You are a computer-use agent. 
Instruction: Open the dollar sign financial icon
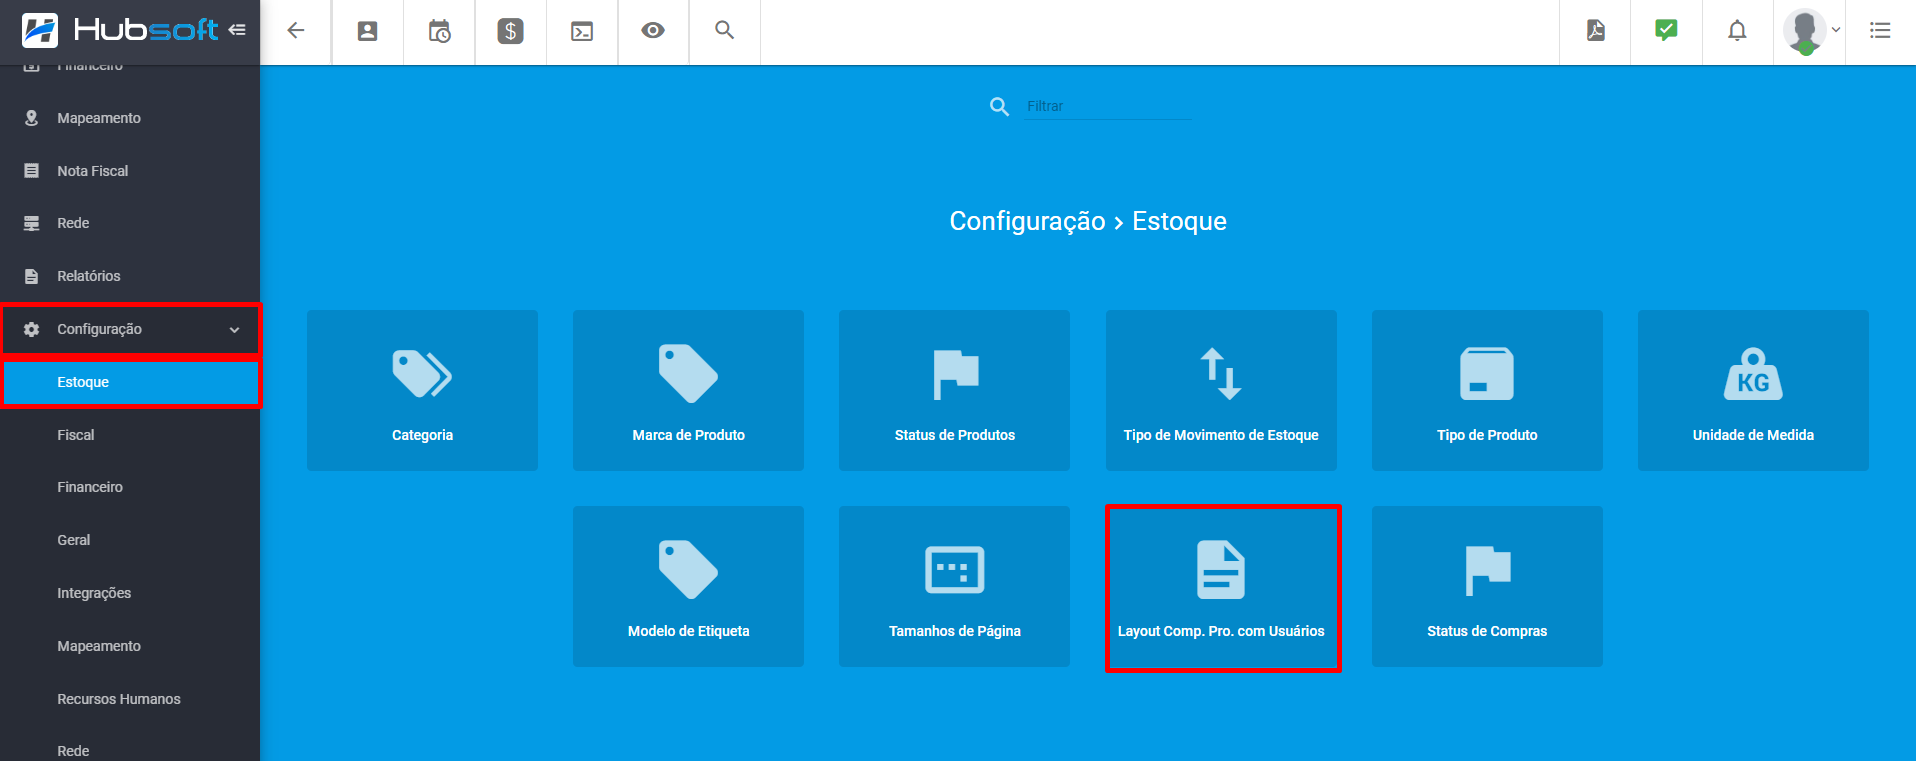(511, 31)
